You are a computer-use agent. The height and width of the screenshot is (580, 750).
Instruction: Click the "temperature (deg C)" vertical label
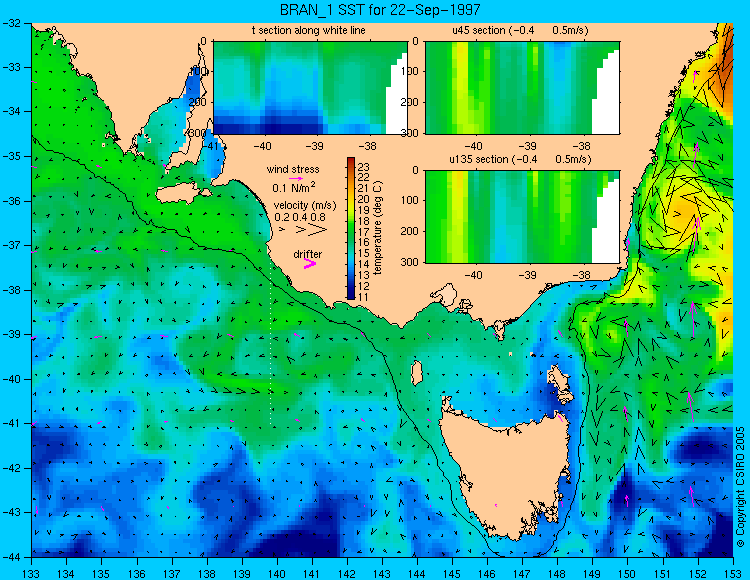click(x=378, y=228)
